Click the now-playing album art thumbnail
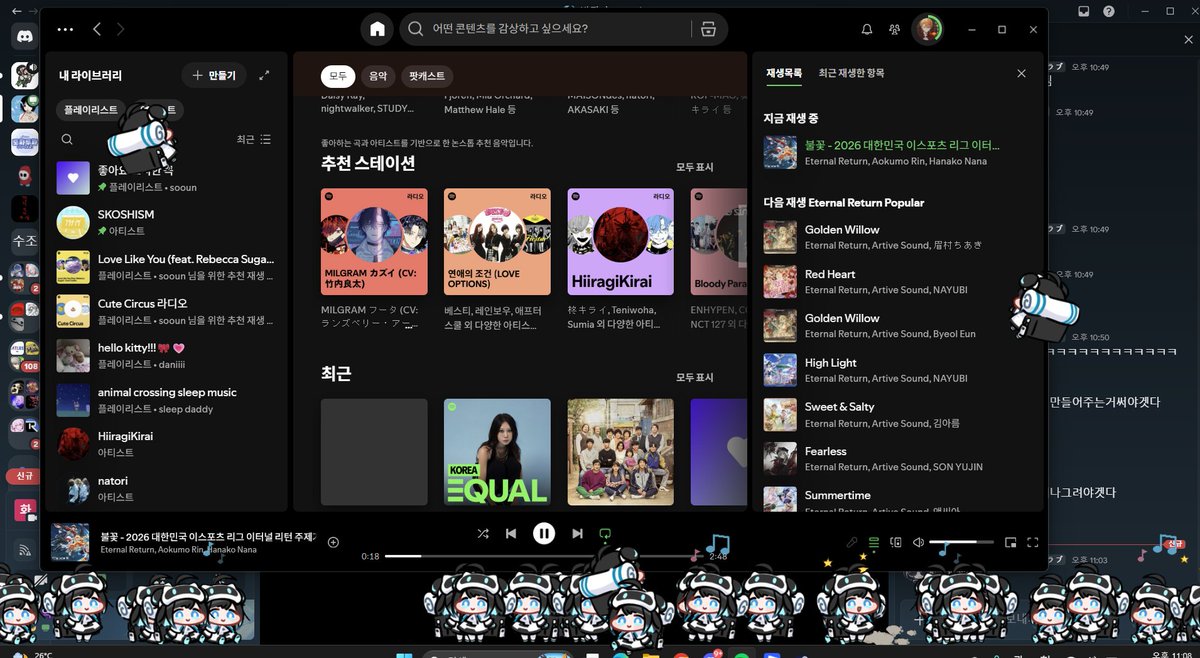 coord(70,541)
